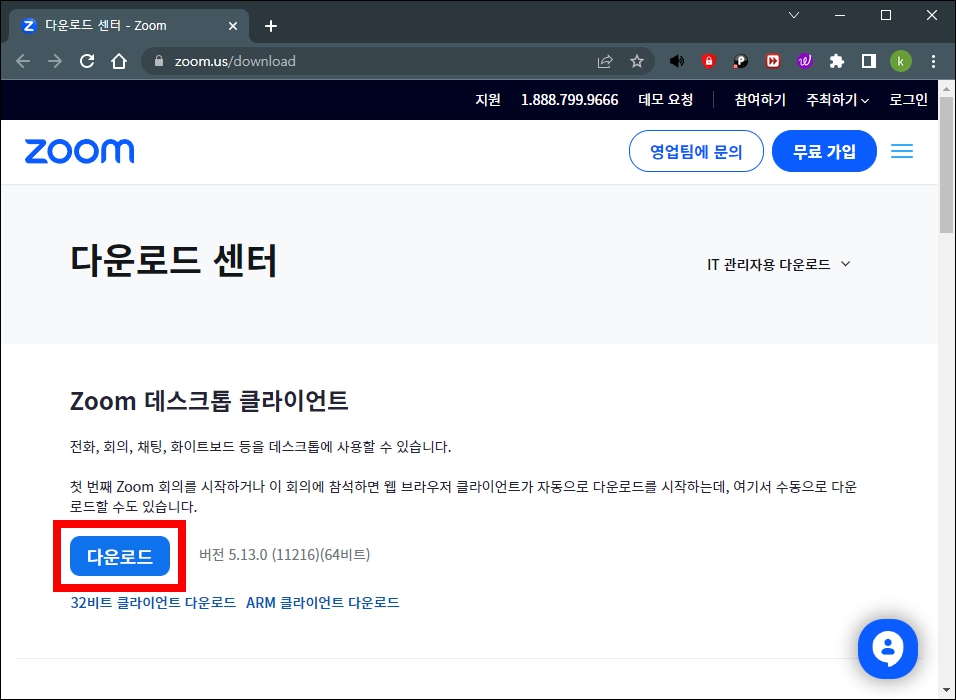956x700 pixels.
Task: Select the 다운로드 센터 - Zoom tab
Action: click(129, 26)
